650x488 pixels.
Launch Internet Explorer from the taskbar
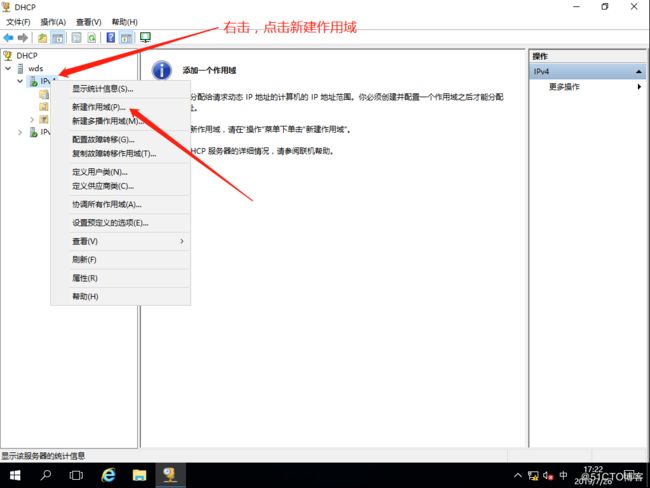click(108, 475)
